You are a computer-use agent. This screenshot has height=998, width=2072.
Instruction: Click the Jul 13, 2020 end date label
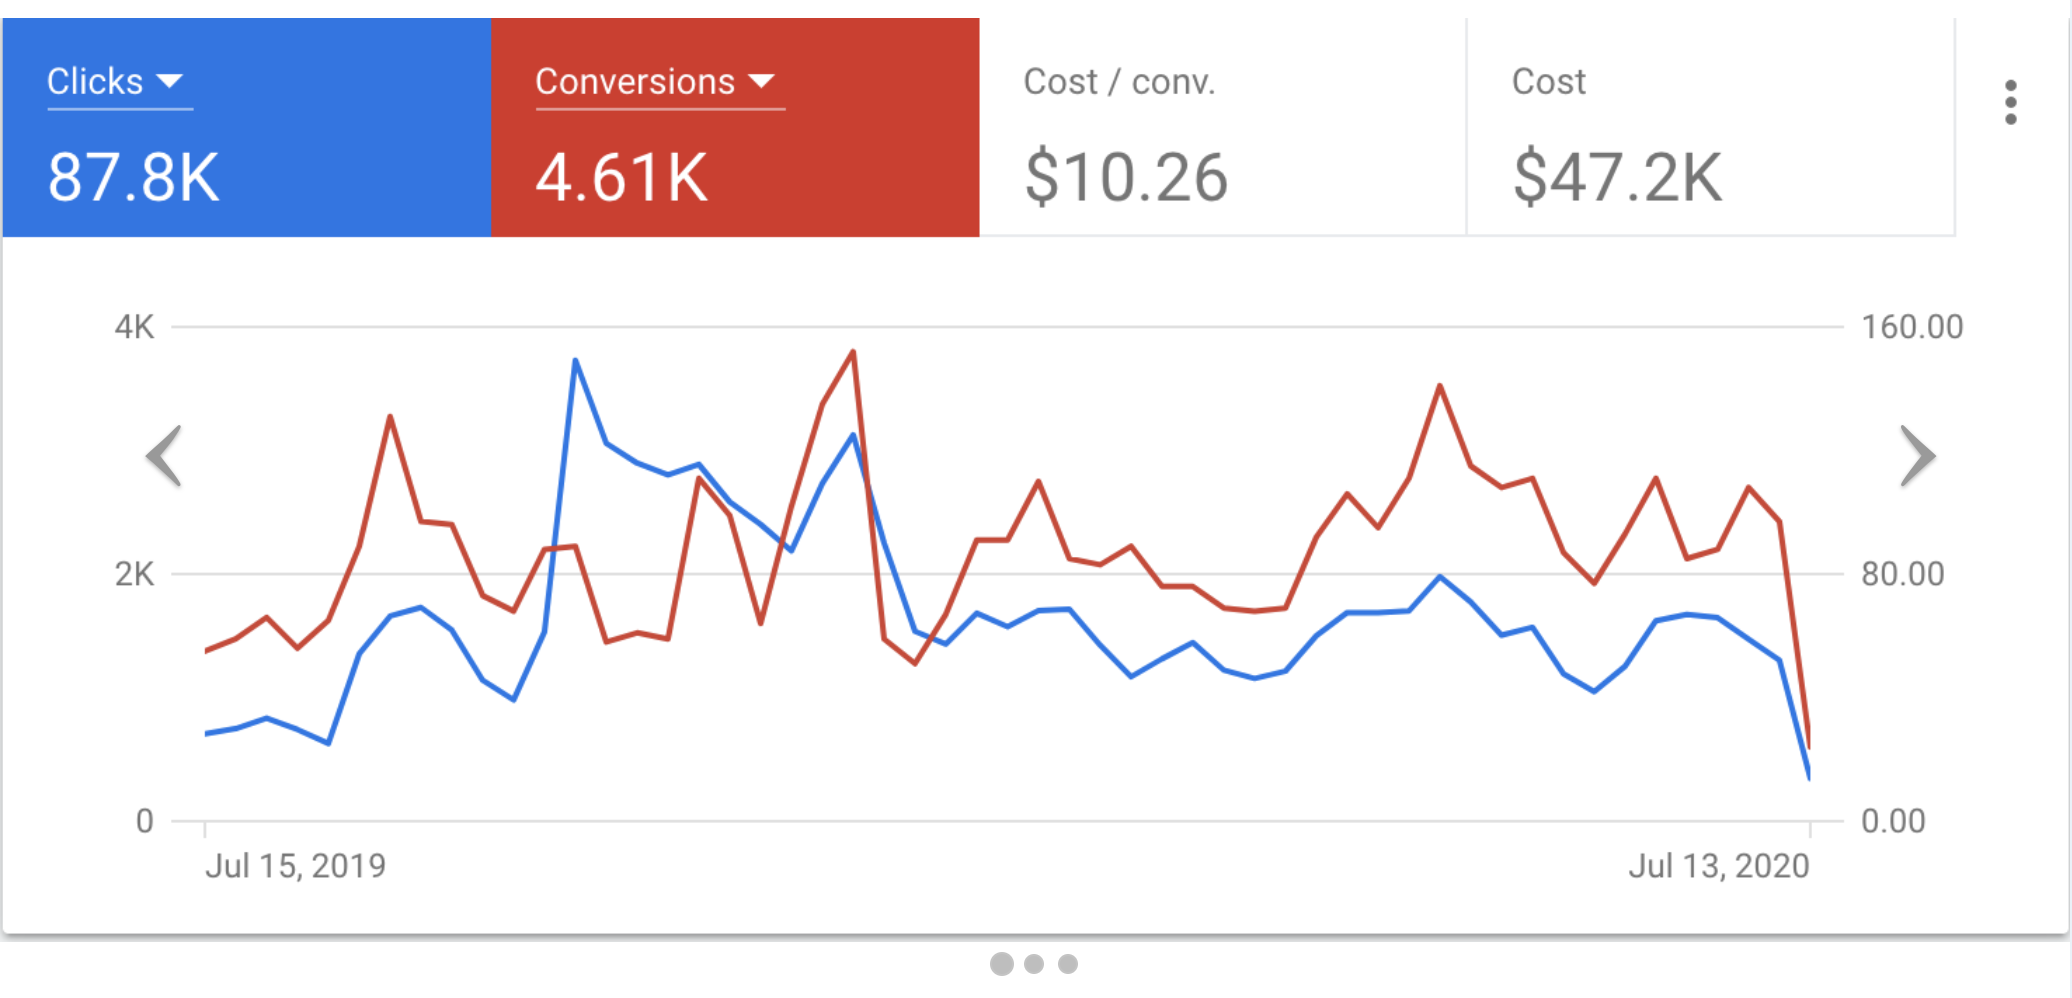point(1718,866)
